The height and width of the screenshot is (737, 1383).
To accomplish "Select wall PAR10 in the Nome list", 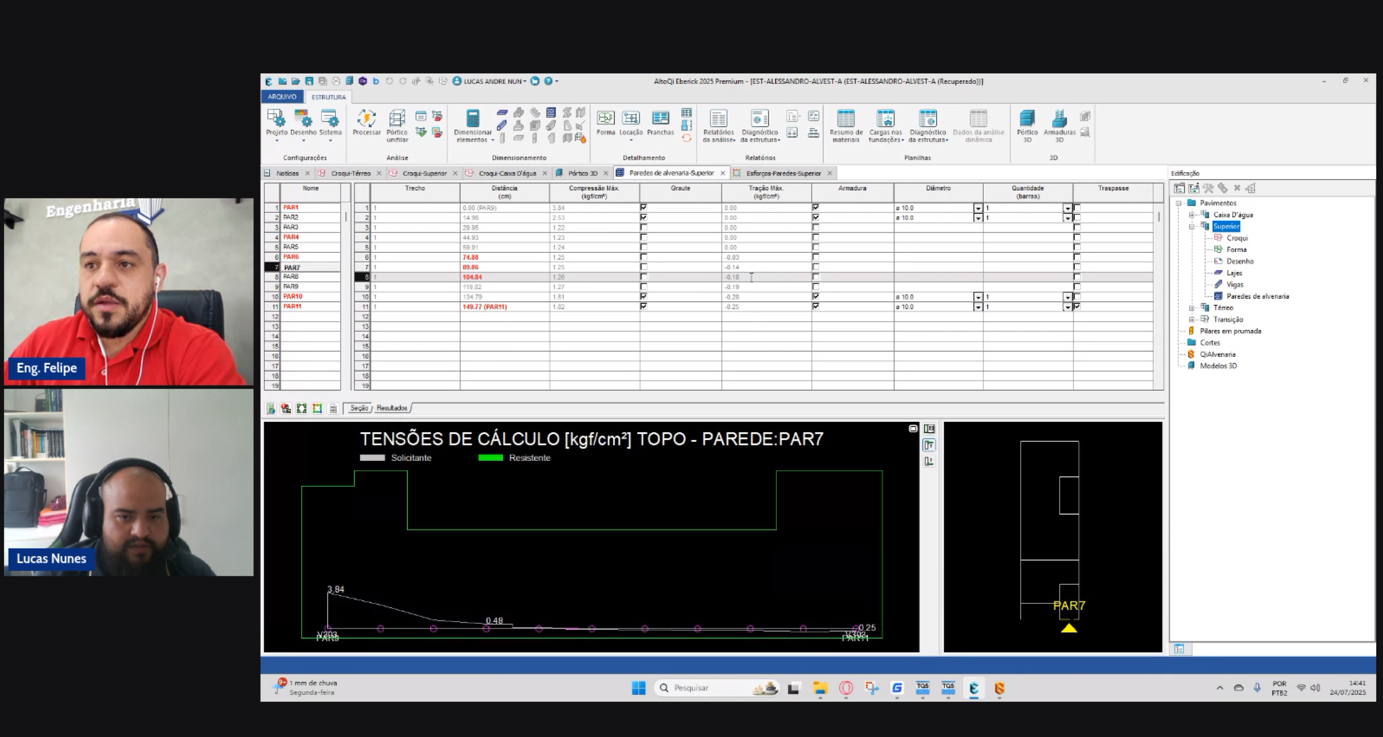I will pyautogui.click(x=292, y=297).
